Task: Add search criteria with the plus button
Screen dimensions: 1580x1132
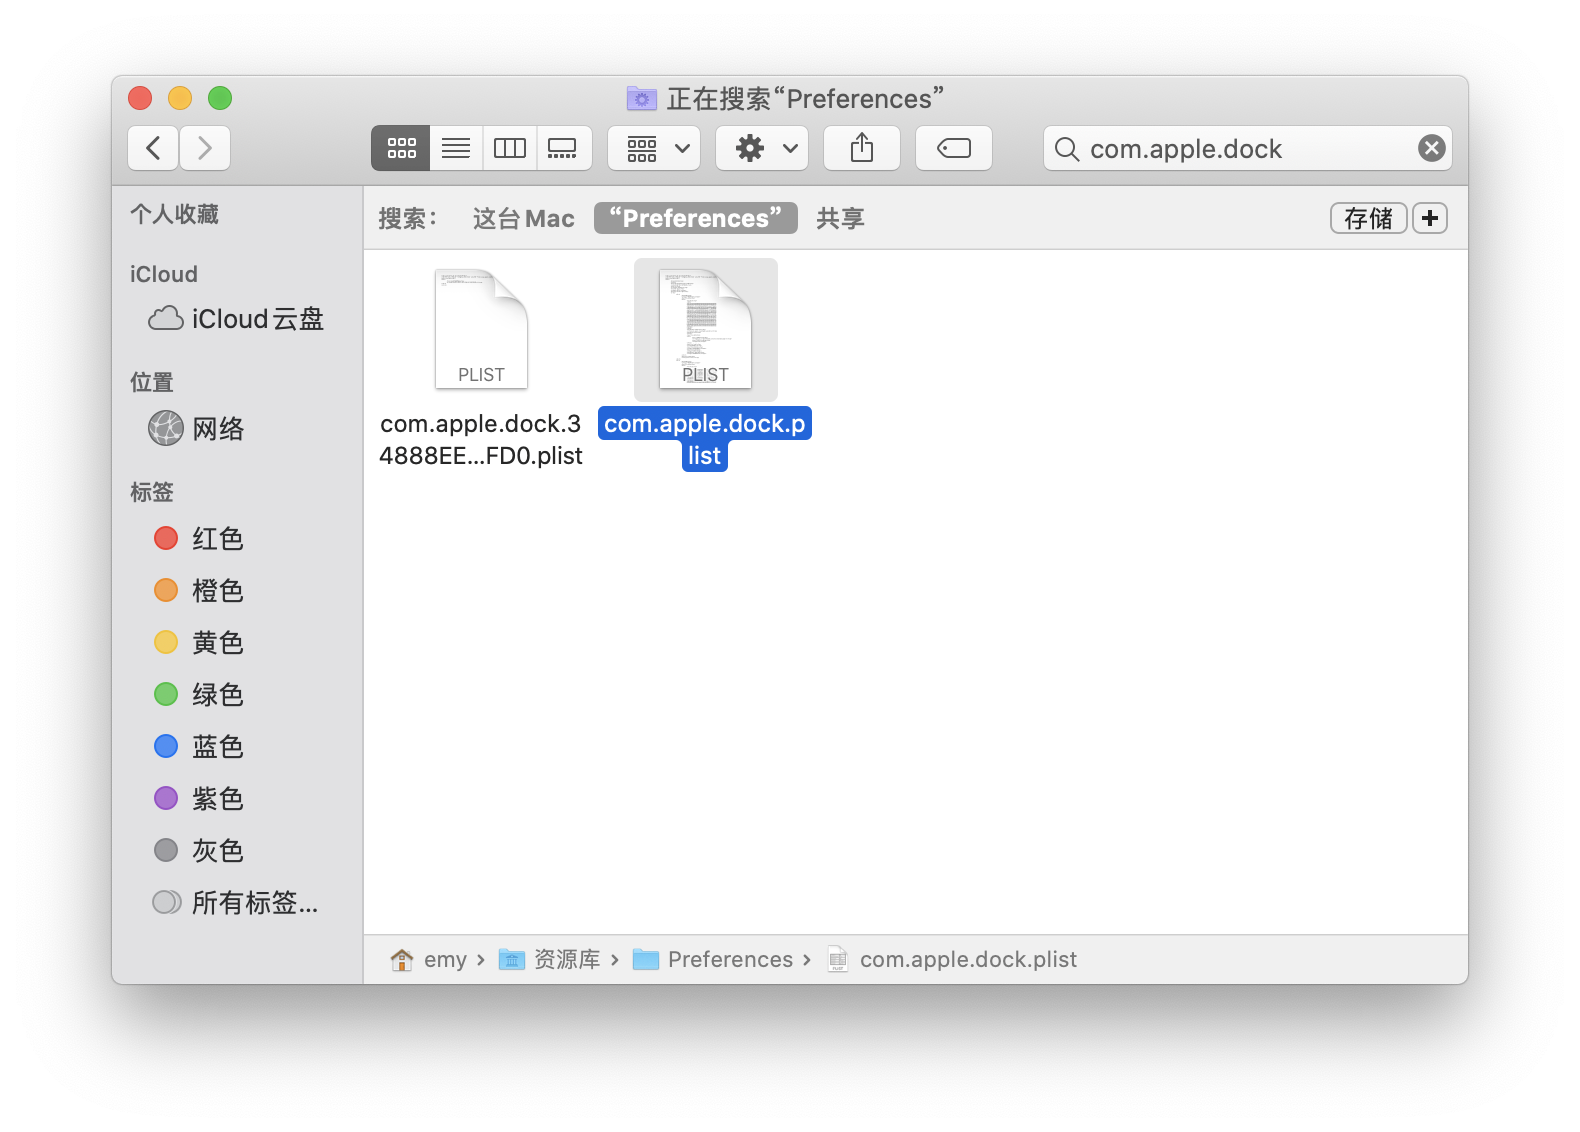Action: [1430, 218]
